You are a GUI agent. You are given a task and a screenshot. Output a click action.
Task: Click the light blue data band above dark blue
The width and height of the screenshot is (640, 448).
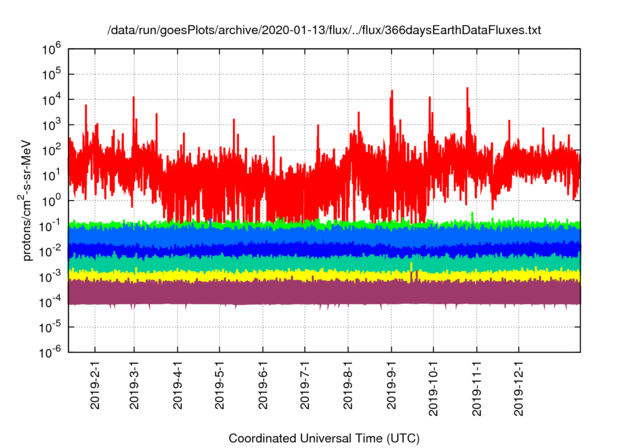(x=324, y=235)
